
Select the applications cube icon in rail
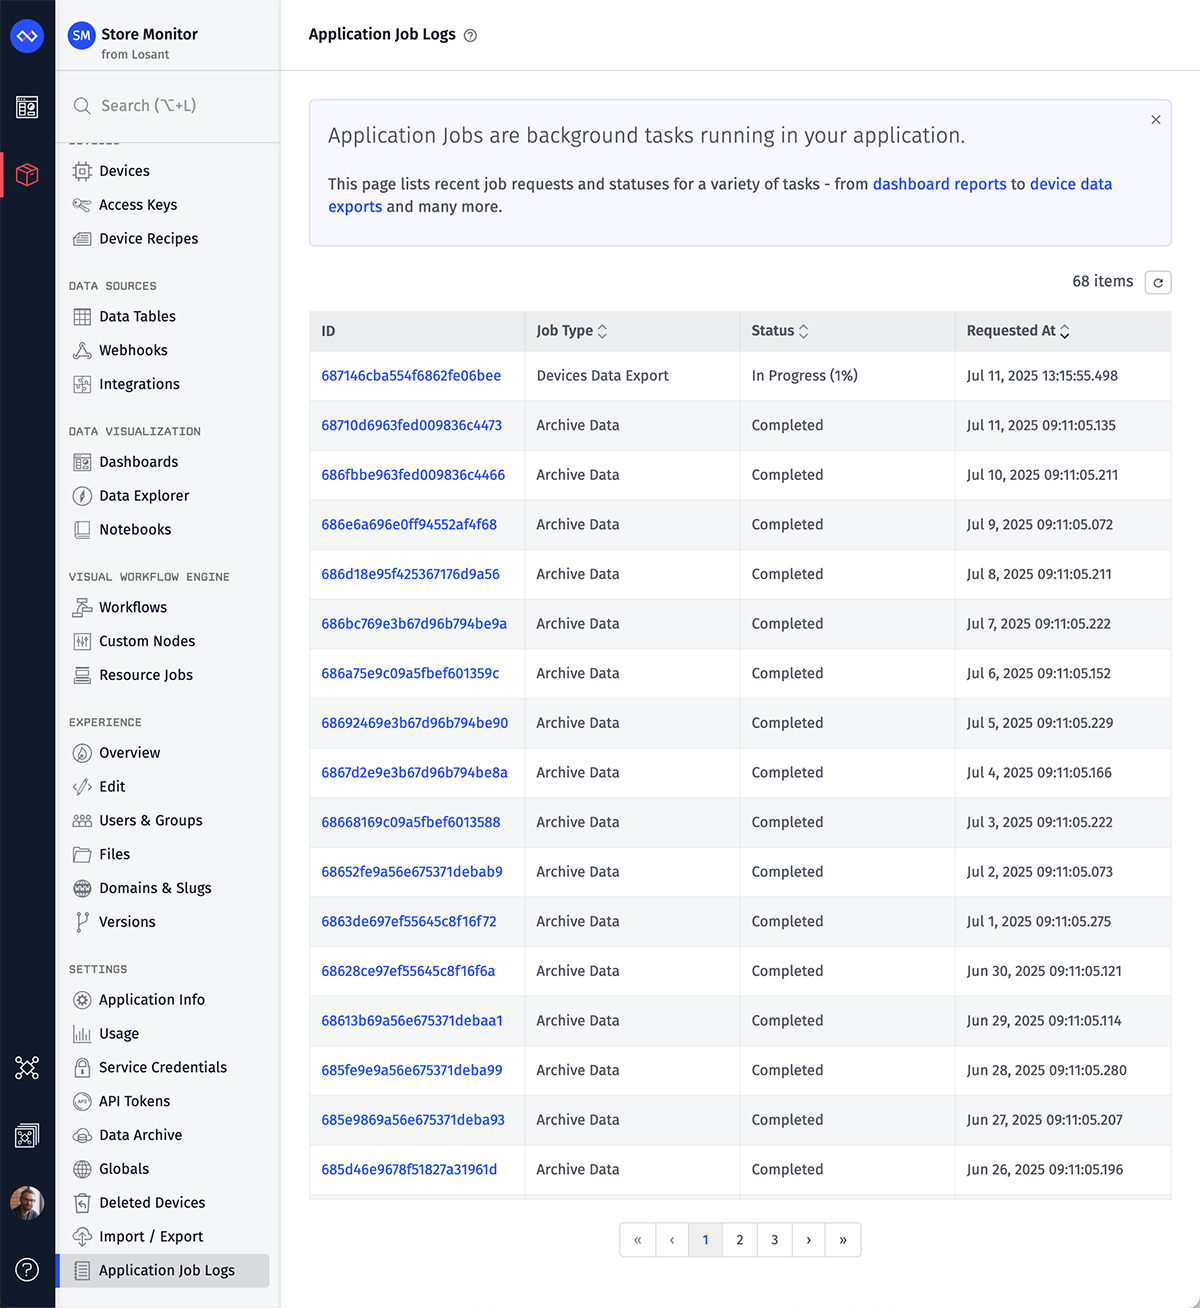point(27,175)
